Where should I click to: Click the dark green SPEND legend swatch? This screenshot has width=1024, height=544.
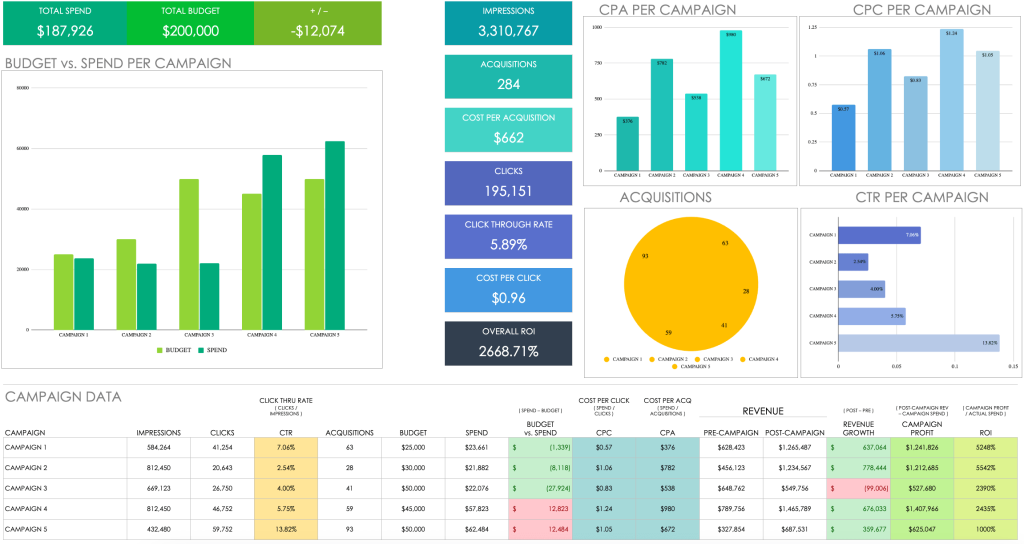(200, 350)
